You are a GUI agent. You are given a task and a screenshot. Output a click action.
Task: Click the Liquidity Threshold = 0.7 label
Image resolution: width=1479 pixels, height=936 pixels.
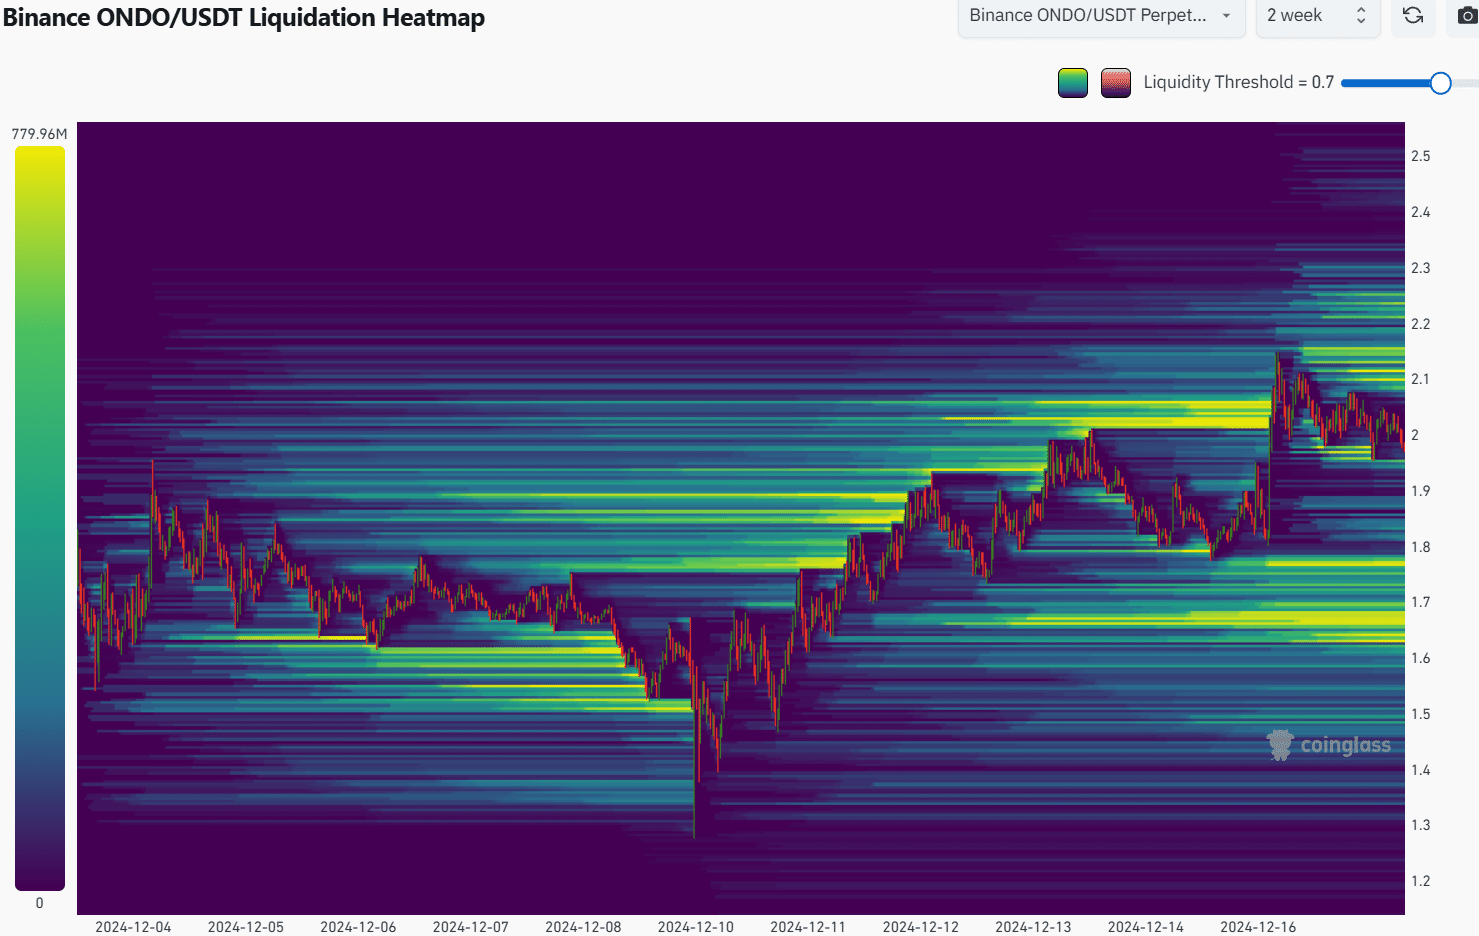(1238, 83)
